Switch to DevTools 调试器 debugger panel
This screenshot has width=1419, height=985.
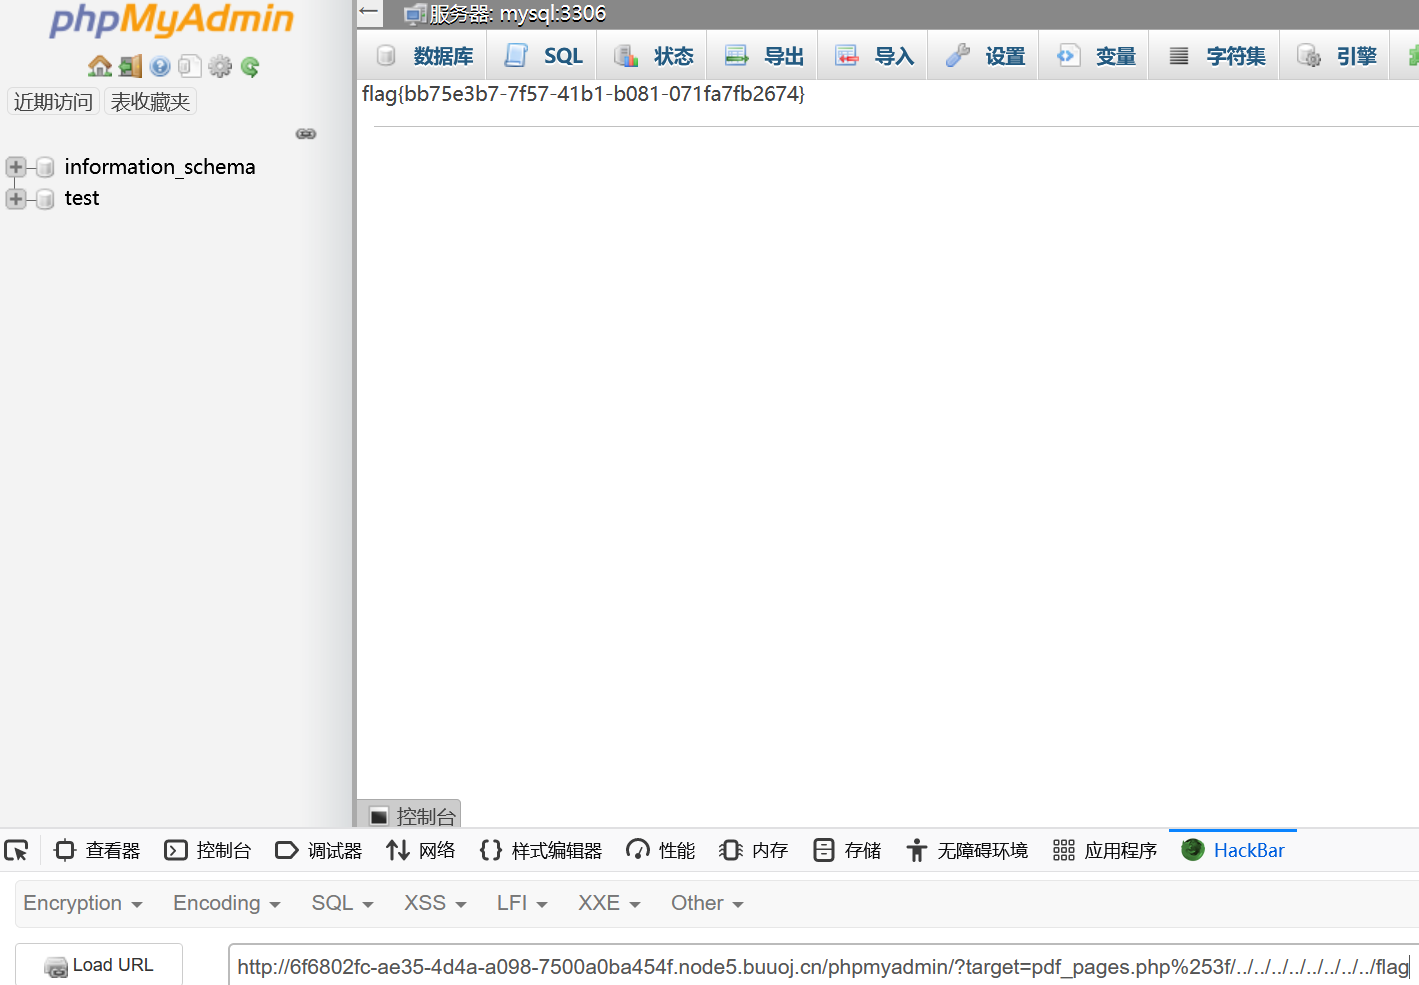tap(319, 850)
